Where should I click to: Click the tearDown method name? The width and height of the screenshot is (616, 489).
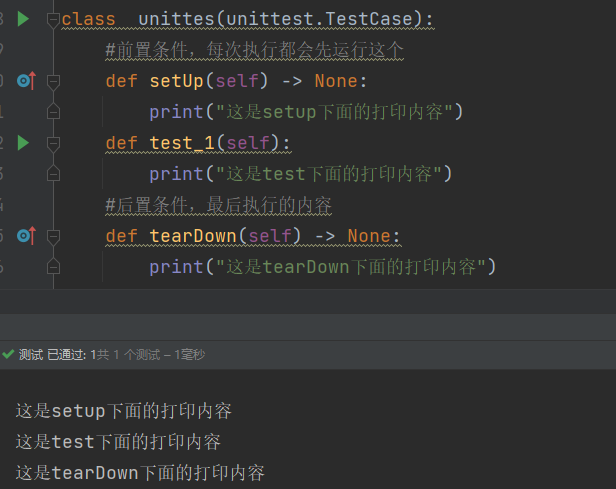[193, 236]
